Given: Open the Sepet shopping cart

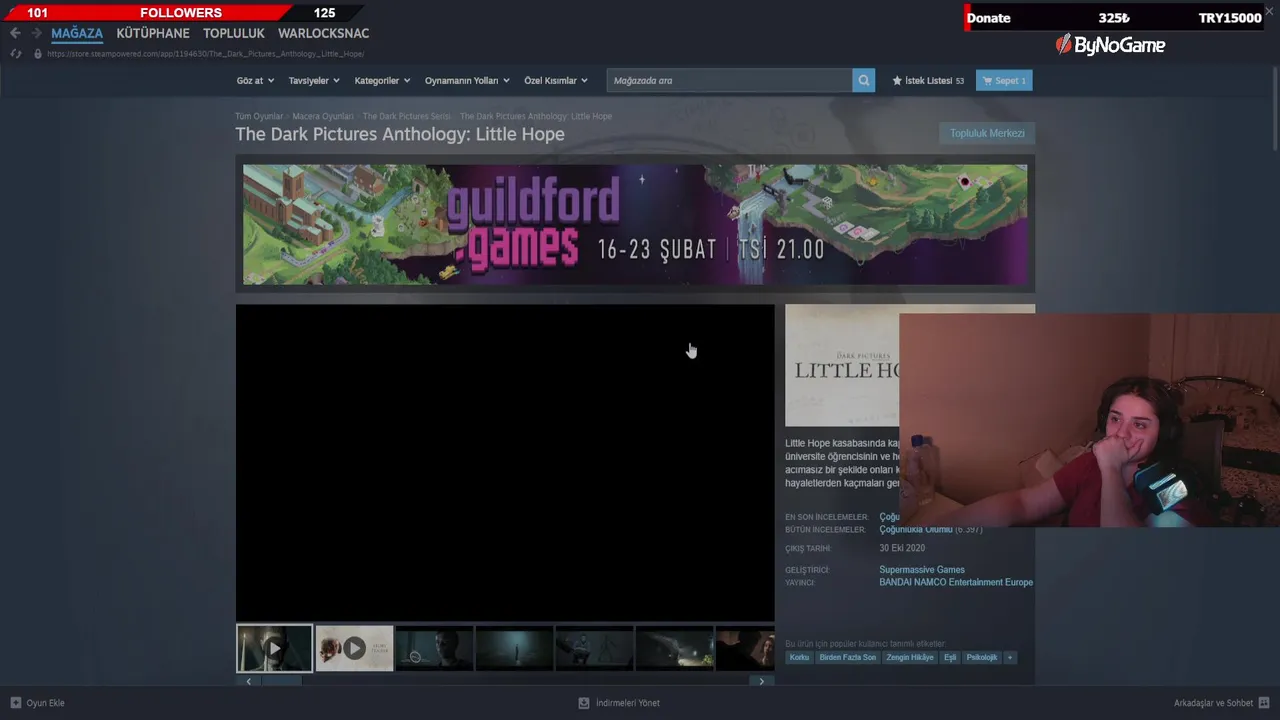Looking at the screenshot, I should [1004, 80].
